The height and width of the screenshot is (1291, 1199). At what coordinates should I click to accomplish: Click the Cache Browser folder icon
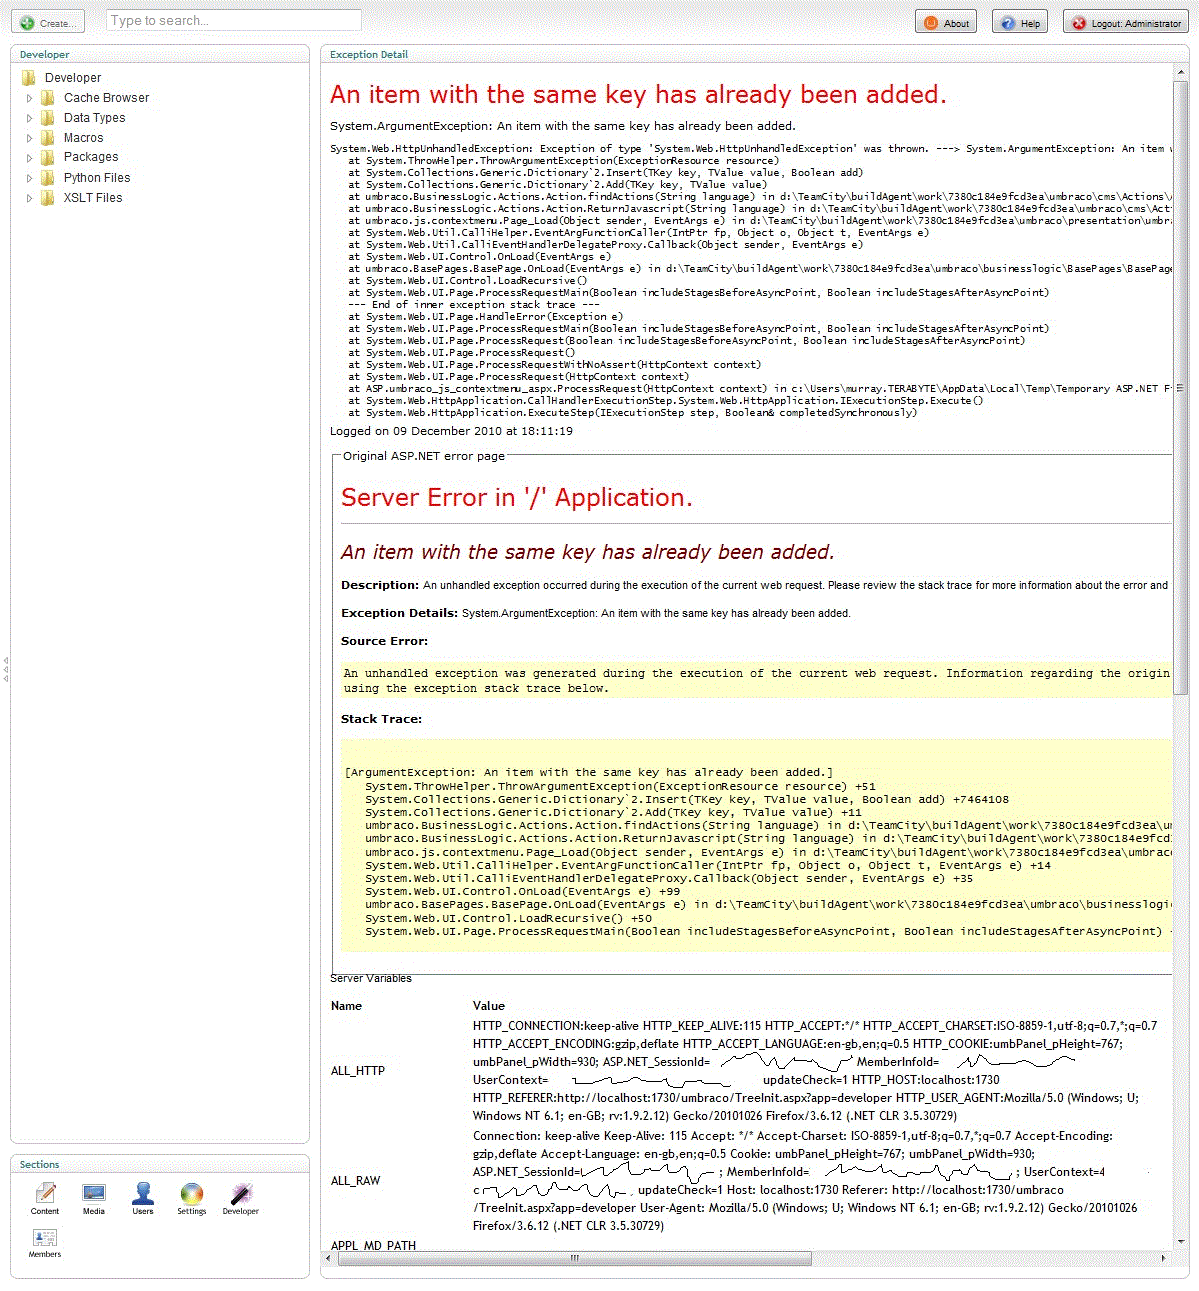[48, 97]
